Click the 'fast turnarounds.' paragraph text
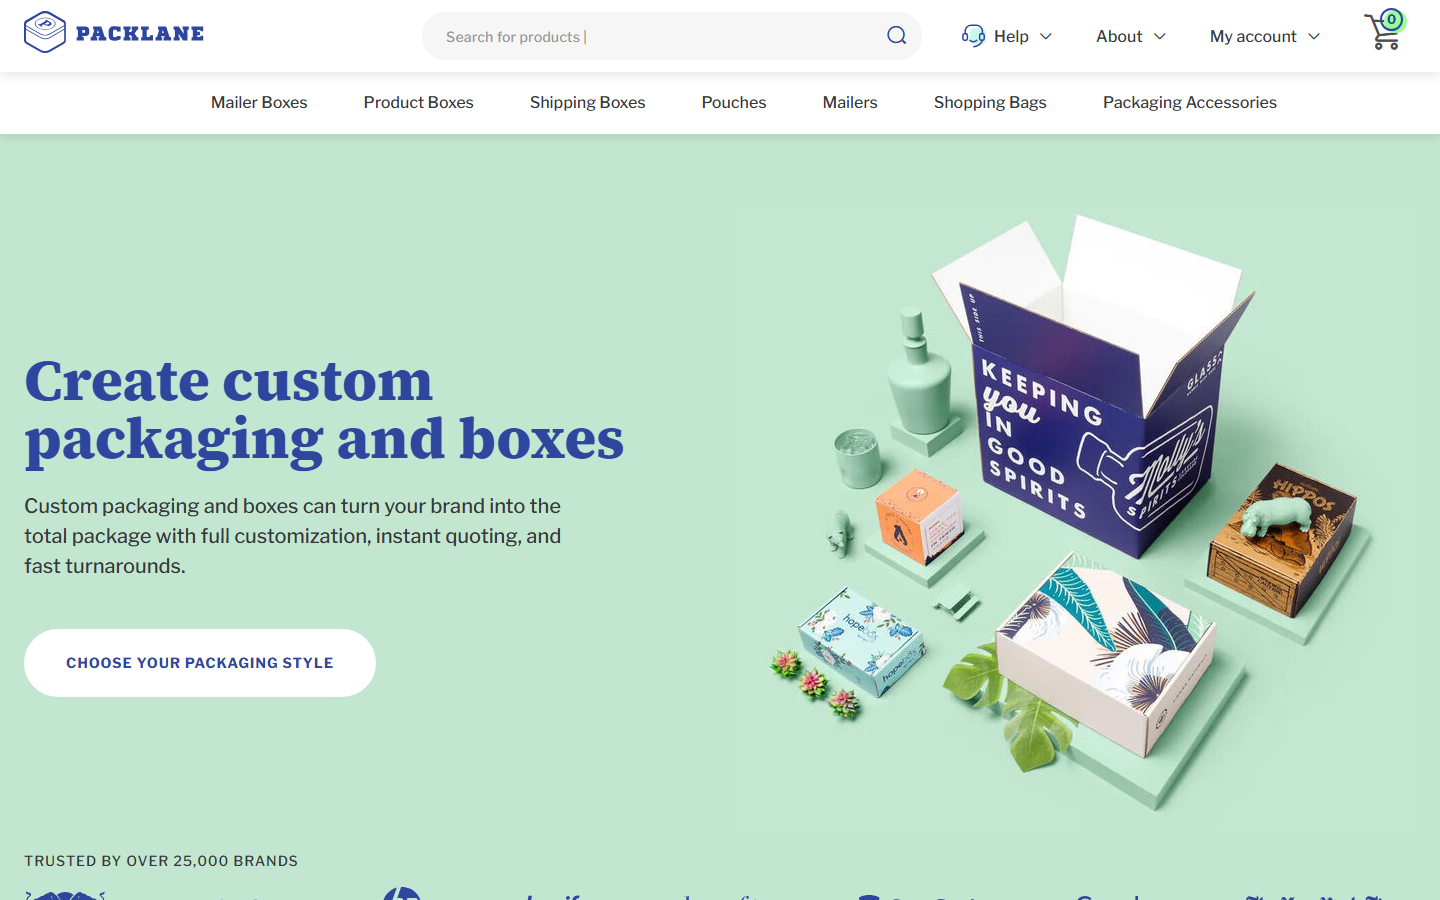 click(105, 566)
